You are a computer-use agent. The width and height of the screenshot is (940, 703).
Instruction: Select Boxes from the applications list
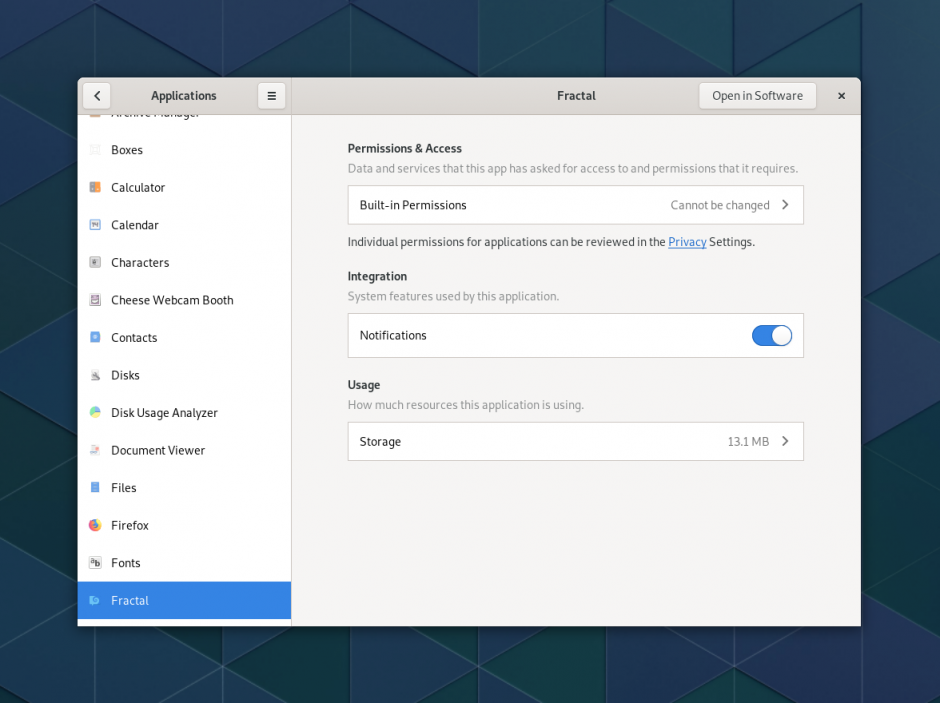(127, 150)
